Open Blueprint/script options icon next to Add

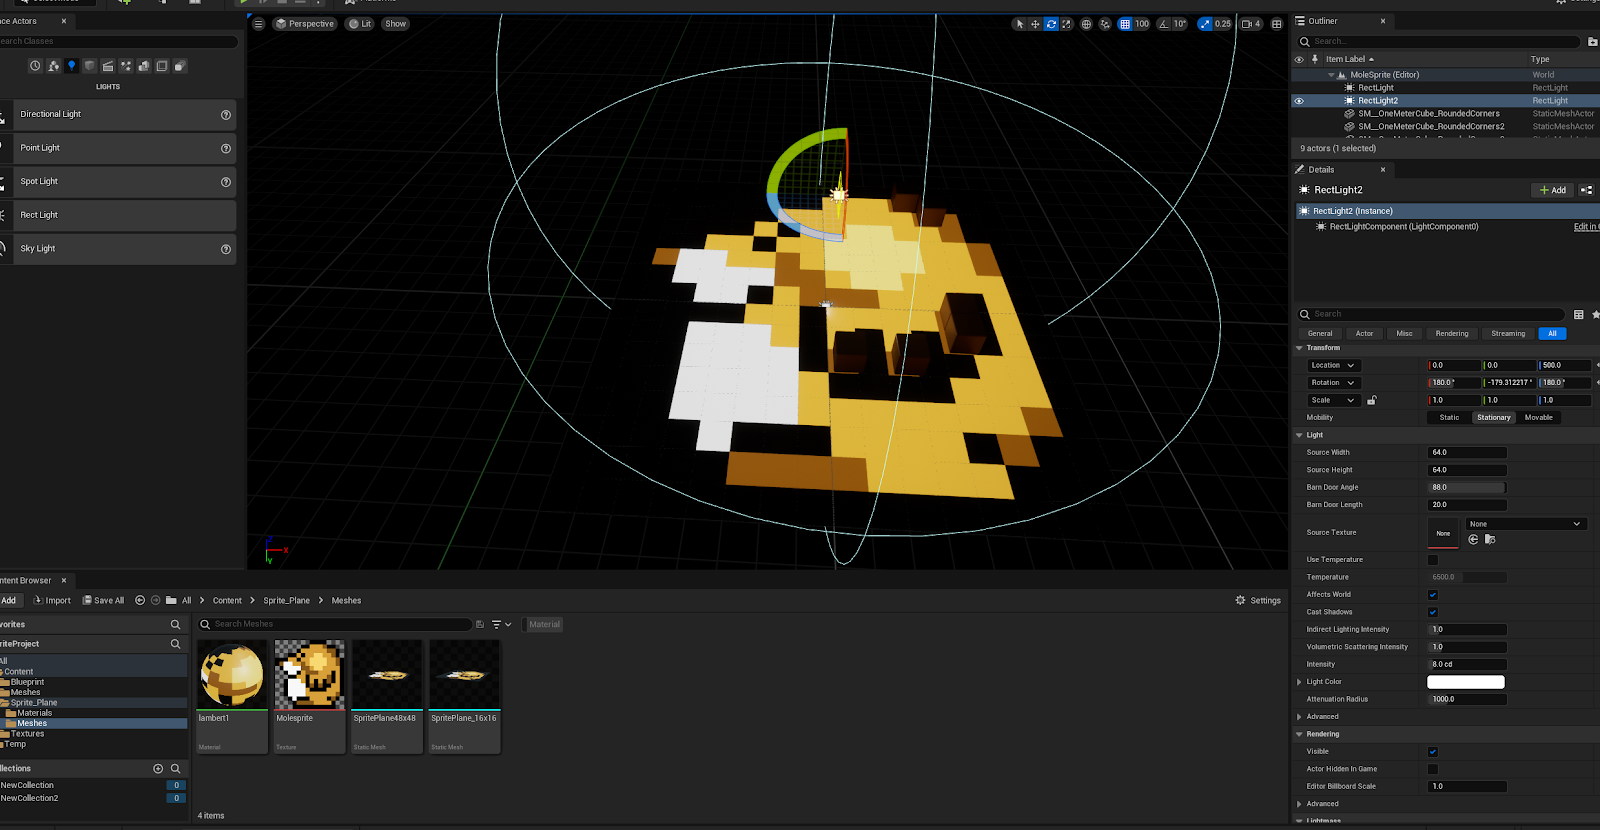[x=1587, y=190]
